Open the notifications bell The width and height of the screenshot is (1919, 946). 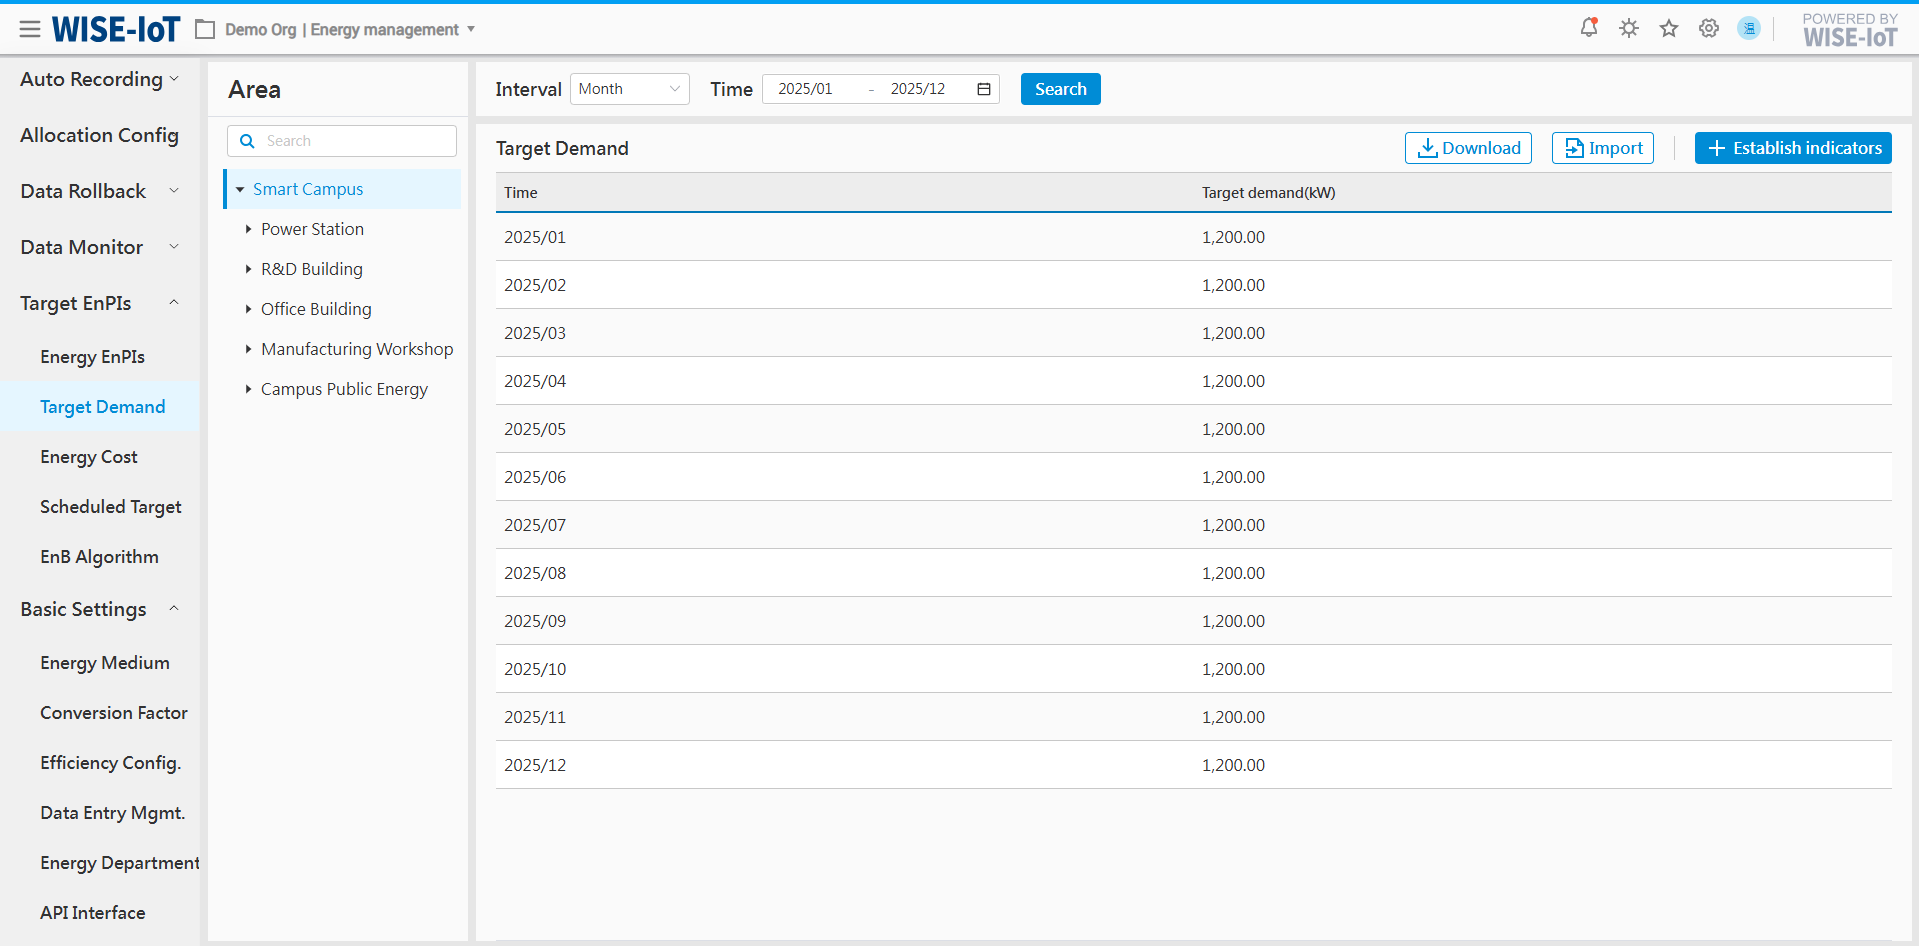coord(1588,28)
